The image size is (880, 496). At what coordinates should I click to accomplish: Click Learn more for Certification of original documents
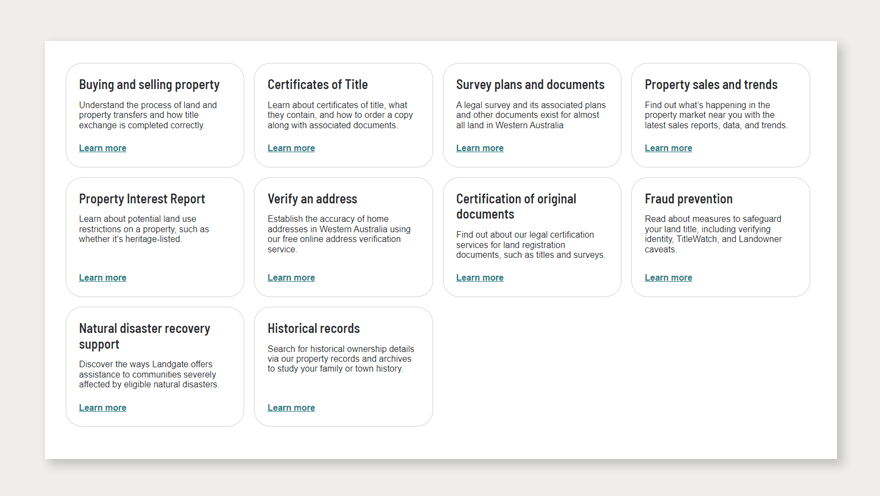(x=479, y=278)
